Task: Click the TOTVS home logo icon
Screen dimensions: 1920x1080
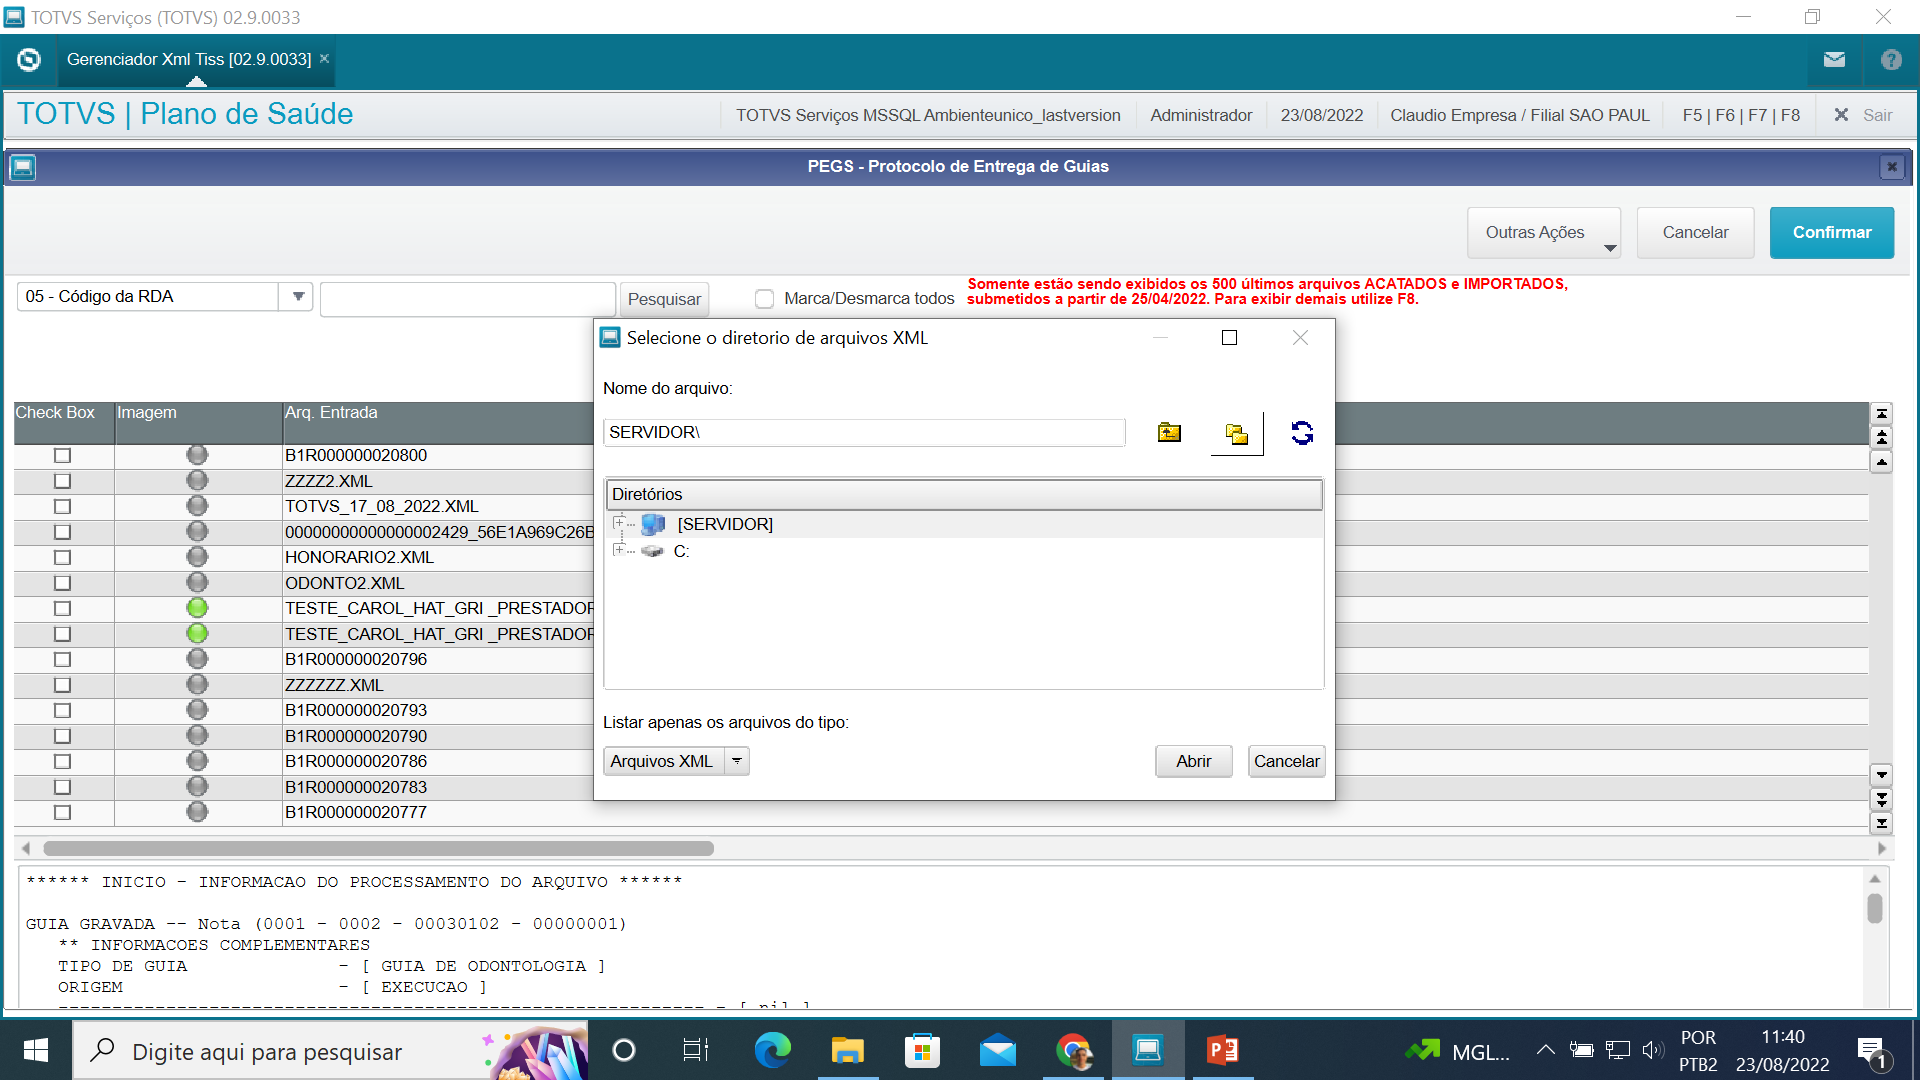Action: (29, 60)
